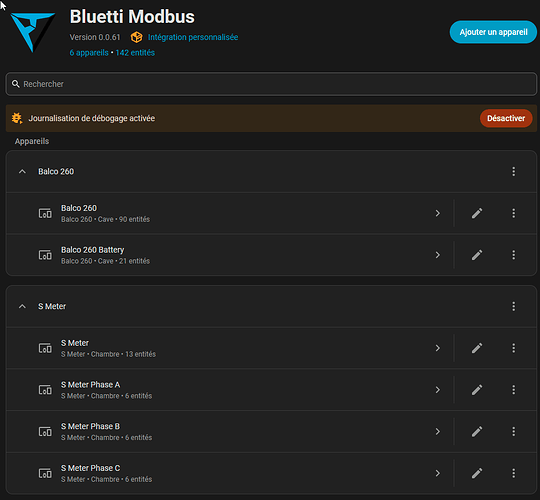Screen dimensions: 540x500
Task: Open S Meter Phase C via chevron arrow
Action: (437, 473)
